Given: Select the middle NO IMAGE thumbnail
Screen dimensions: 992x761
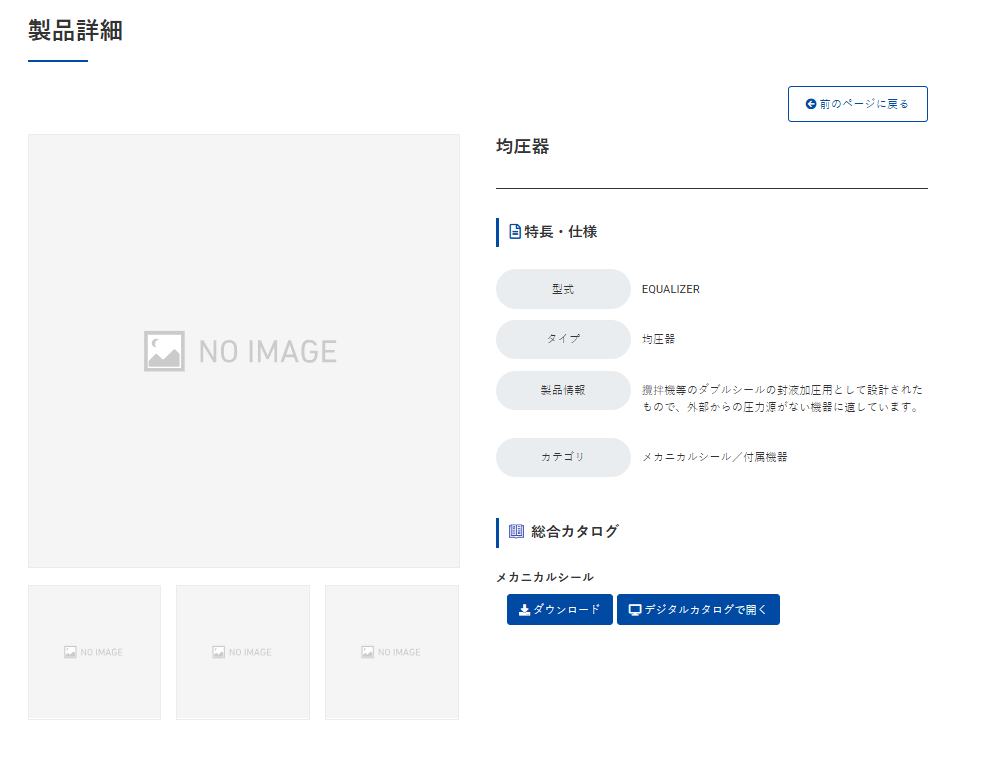Looking at the screenshot, I should point(243,652).
